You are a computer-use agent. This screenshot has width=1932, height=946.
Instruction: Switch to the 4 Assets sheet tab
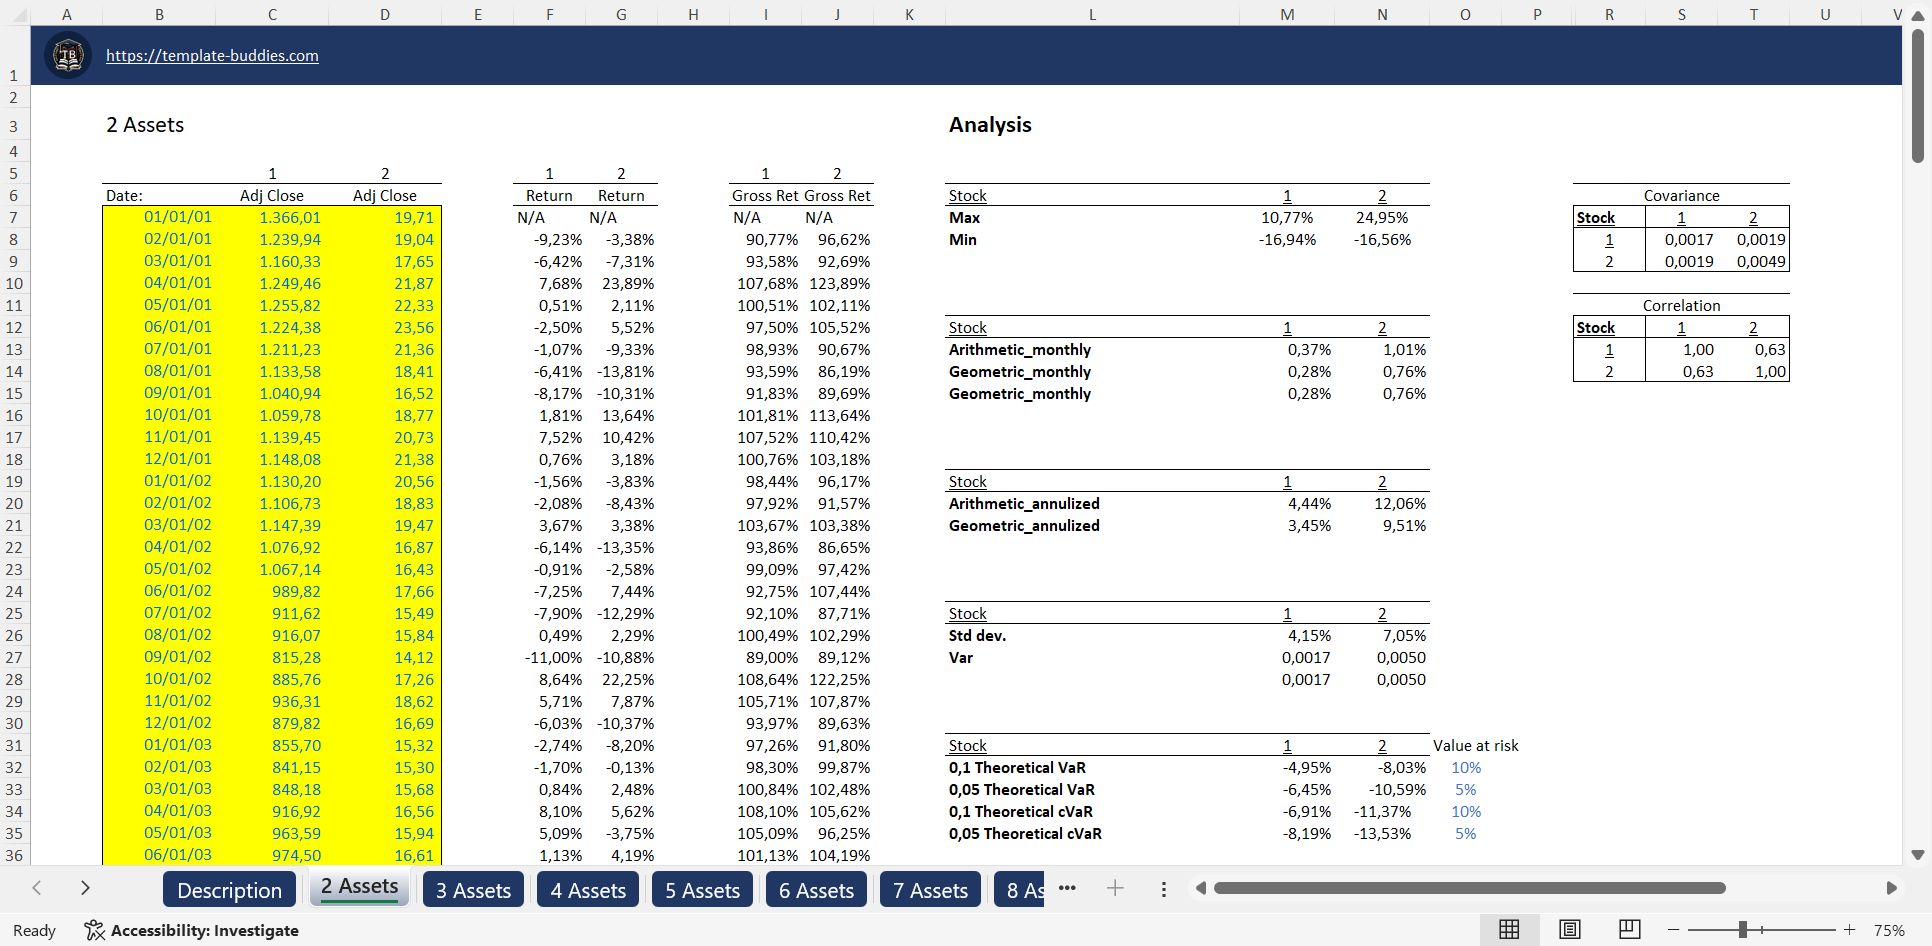(588, 890)
